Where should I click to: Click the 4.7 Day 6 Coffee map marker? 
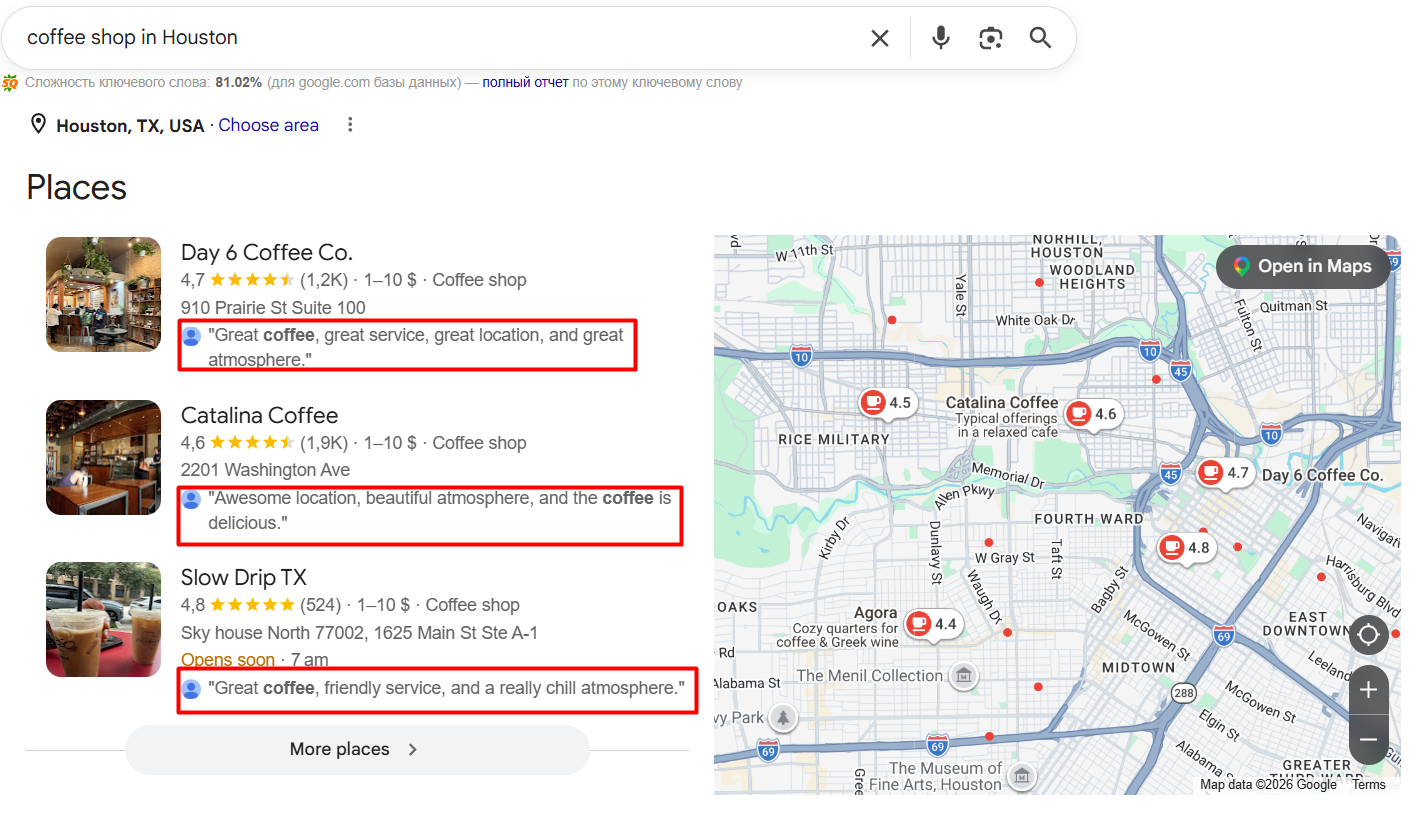(x=1225, y=473)
